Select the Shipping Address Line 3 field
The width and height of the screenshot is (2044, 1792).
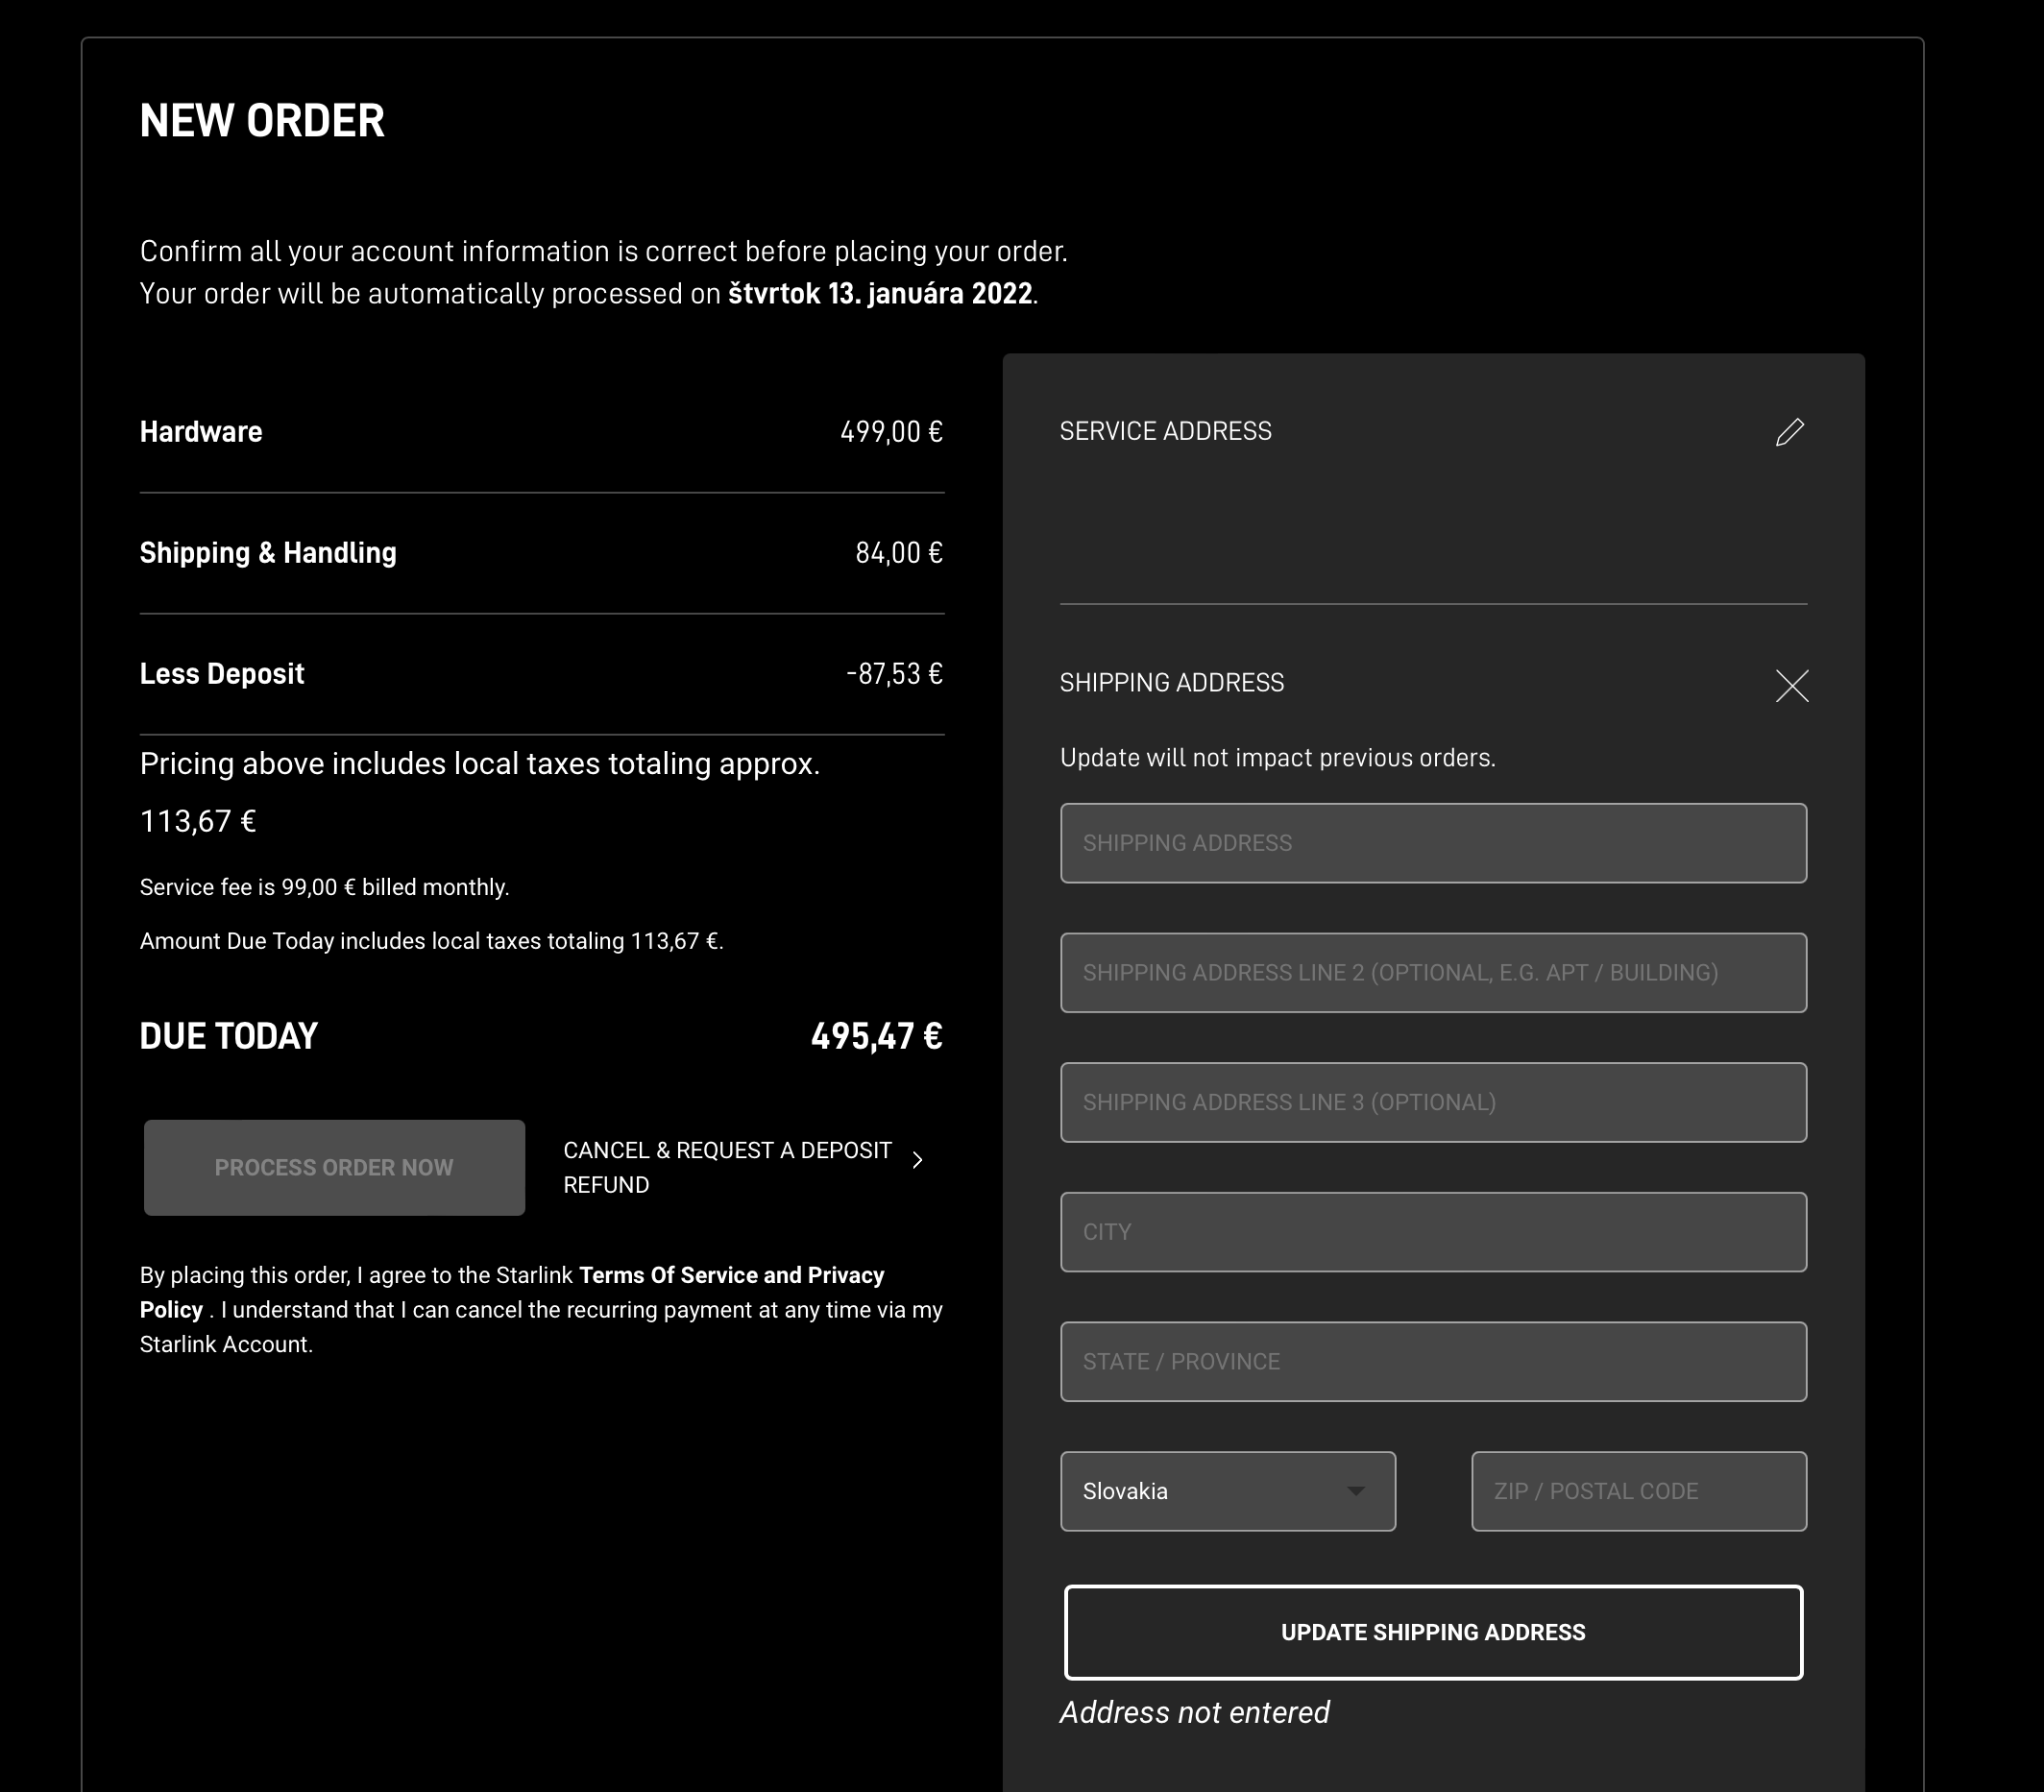tap(1432, 1102)
